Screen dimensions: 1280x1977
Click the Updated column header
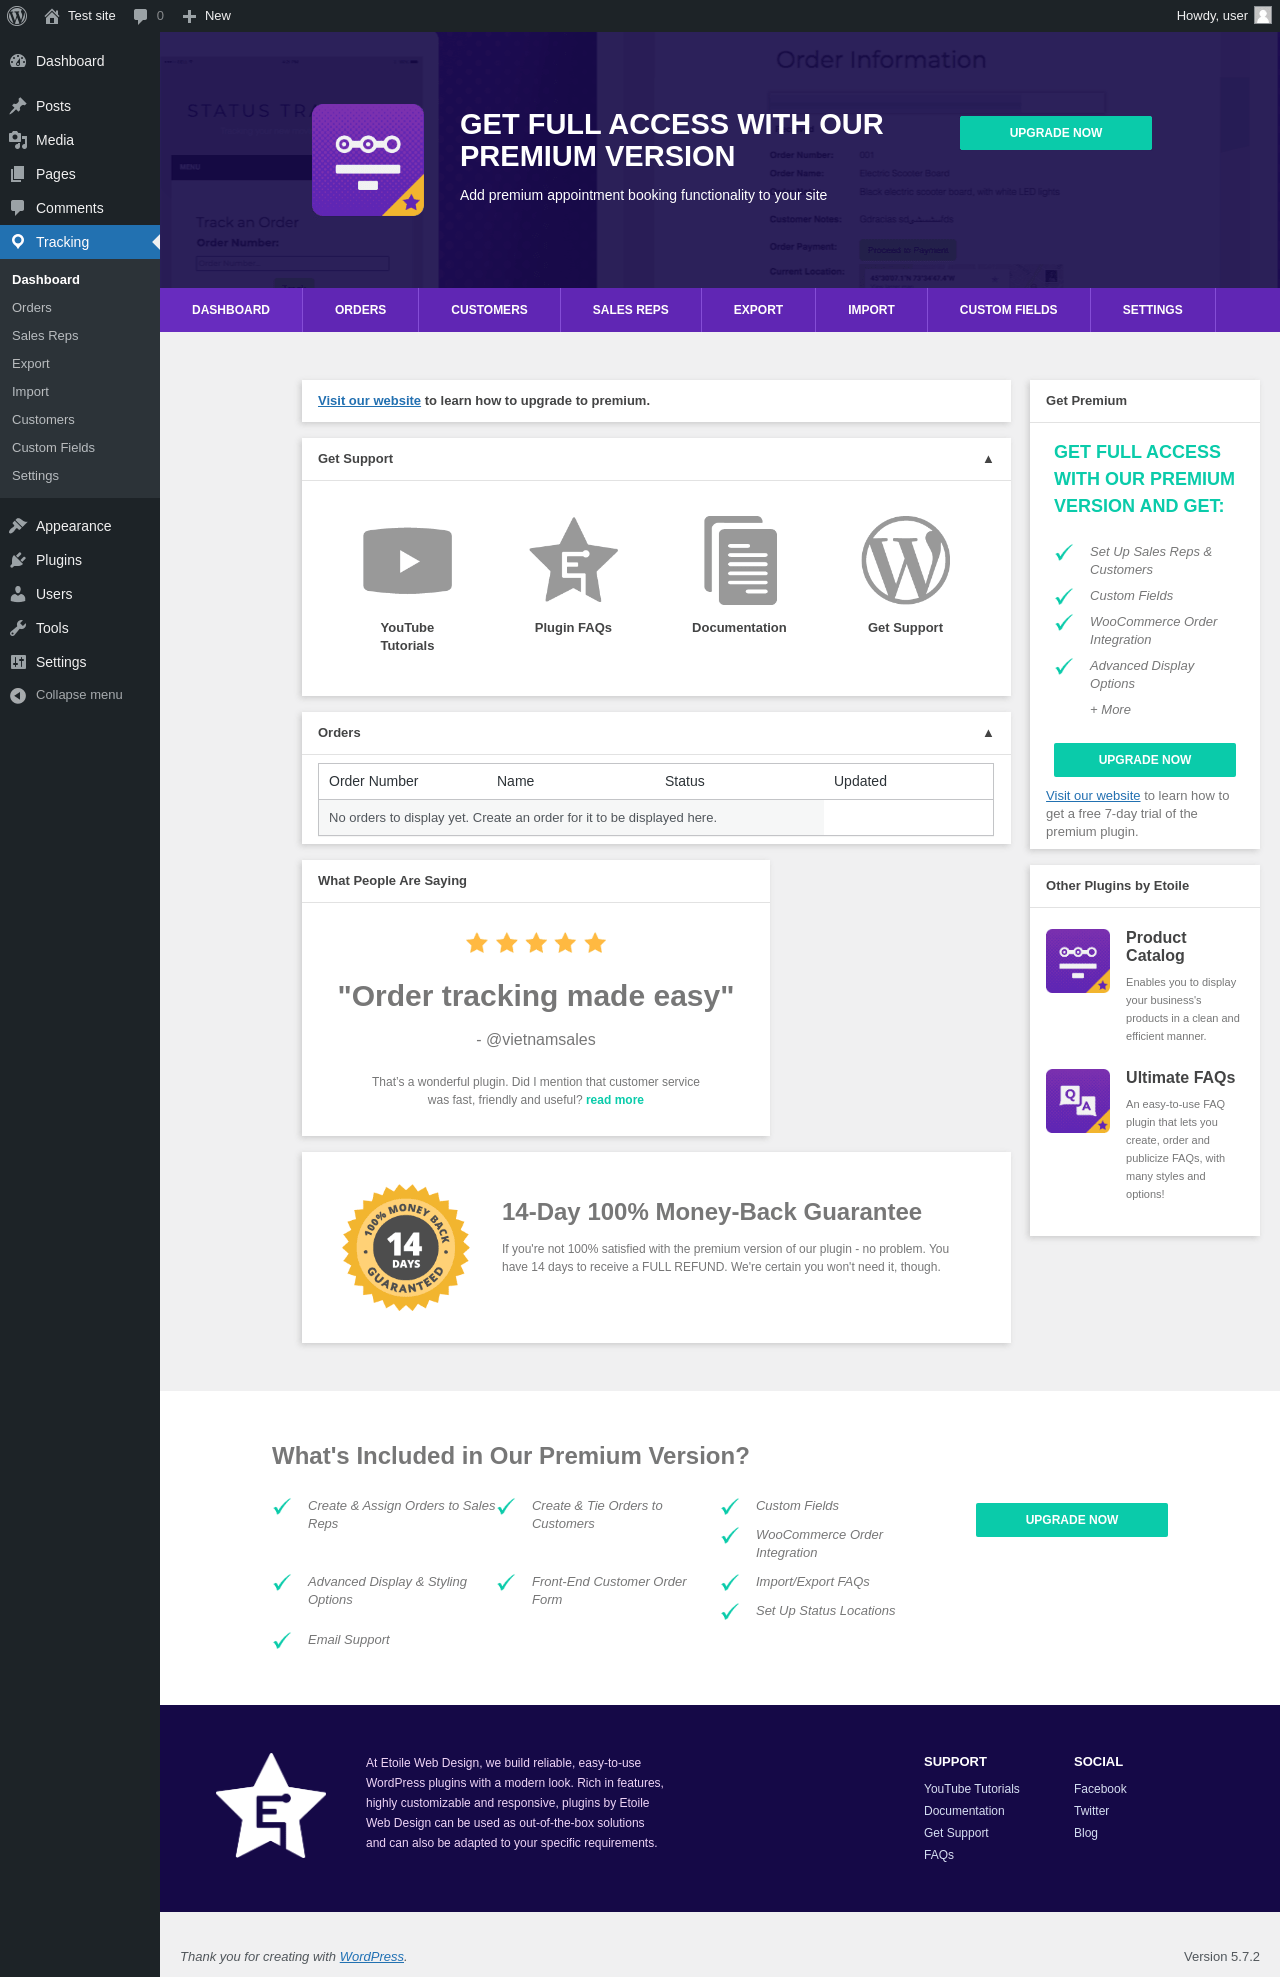coord(860,782)
